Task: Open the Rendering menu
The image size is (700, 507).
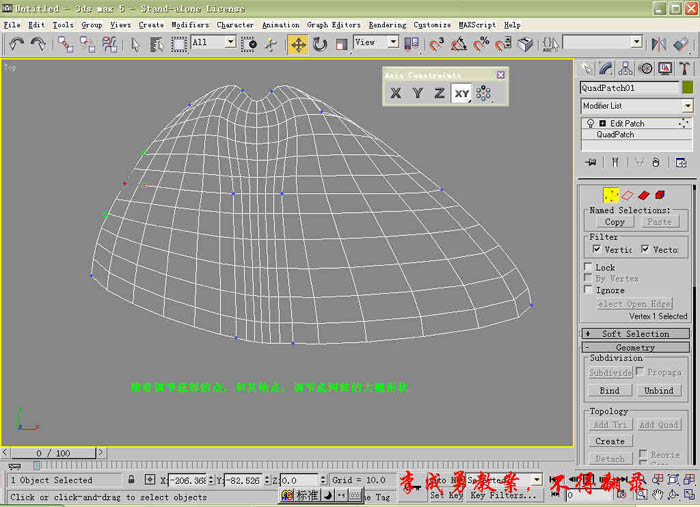Action: [387, 25]
